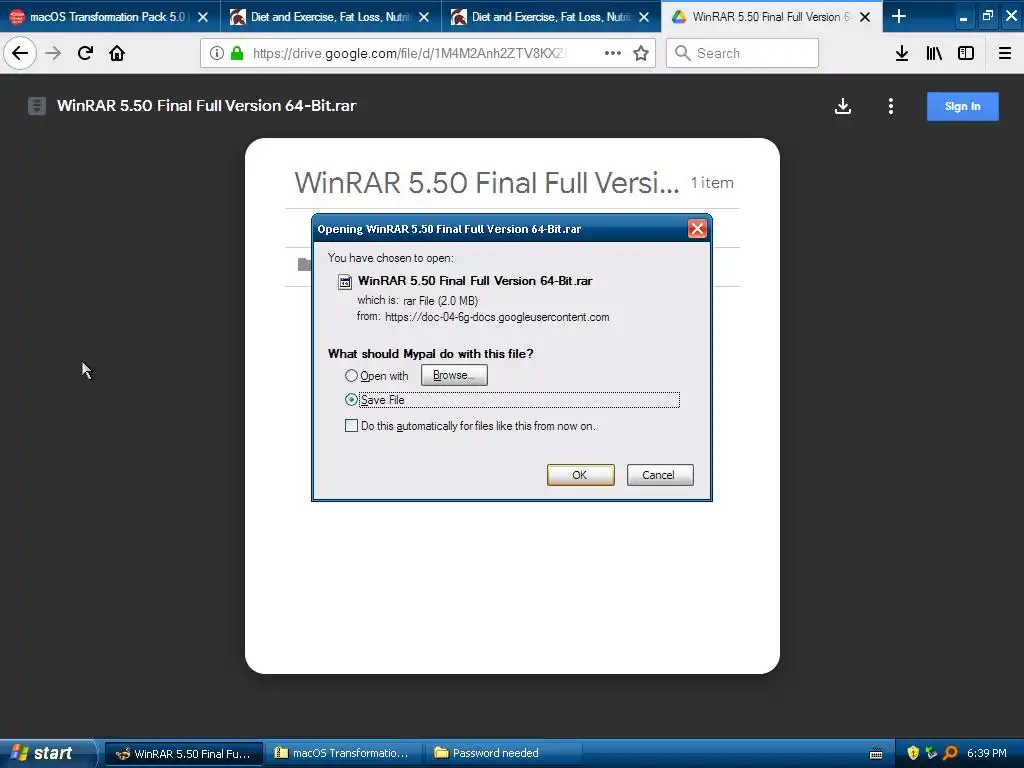The width and height of the screenshot is (1024, 768).
Task: Click the googleusercontent.com source URL text
Action: (x=497, y=317)
